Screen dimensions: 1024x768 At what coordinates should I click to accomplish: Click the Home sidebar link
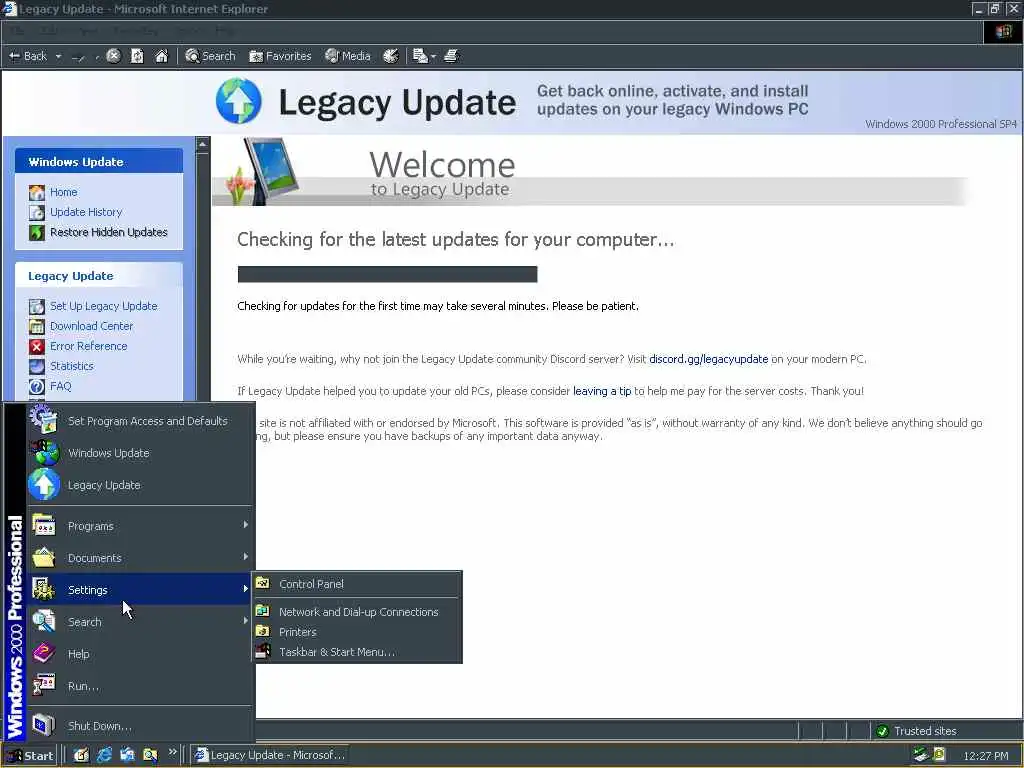(63, 192)
